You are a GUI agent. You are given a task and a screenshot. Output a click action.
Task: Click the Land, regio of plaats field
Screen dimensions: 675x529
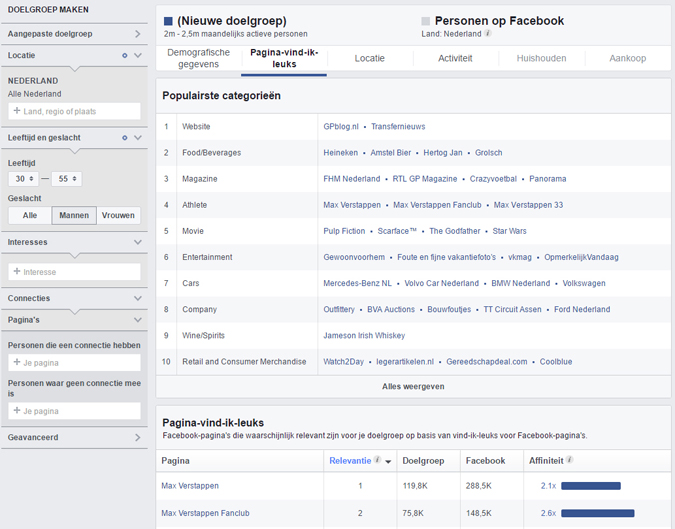74,111
